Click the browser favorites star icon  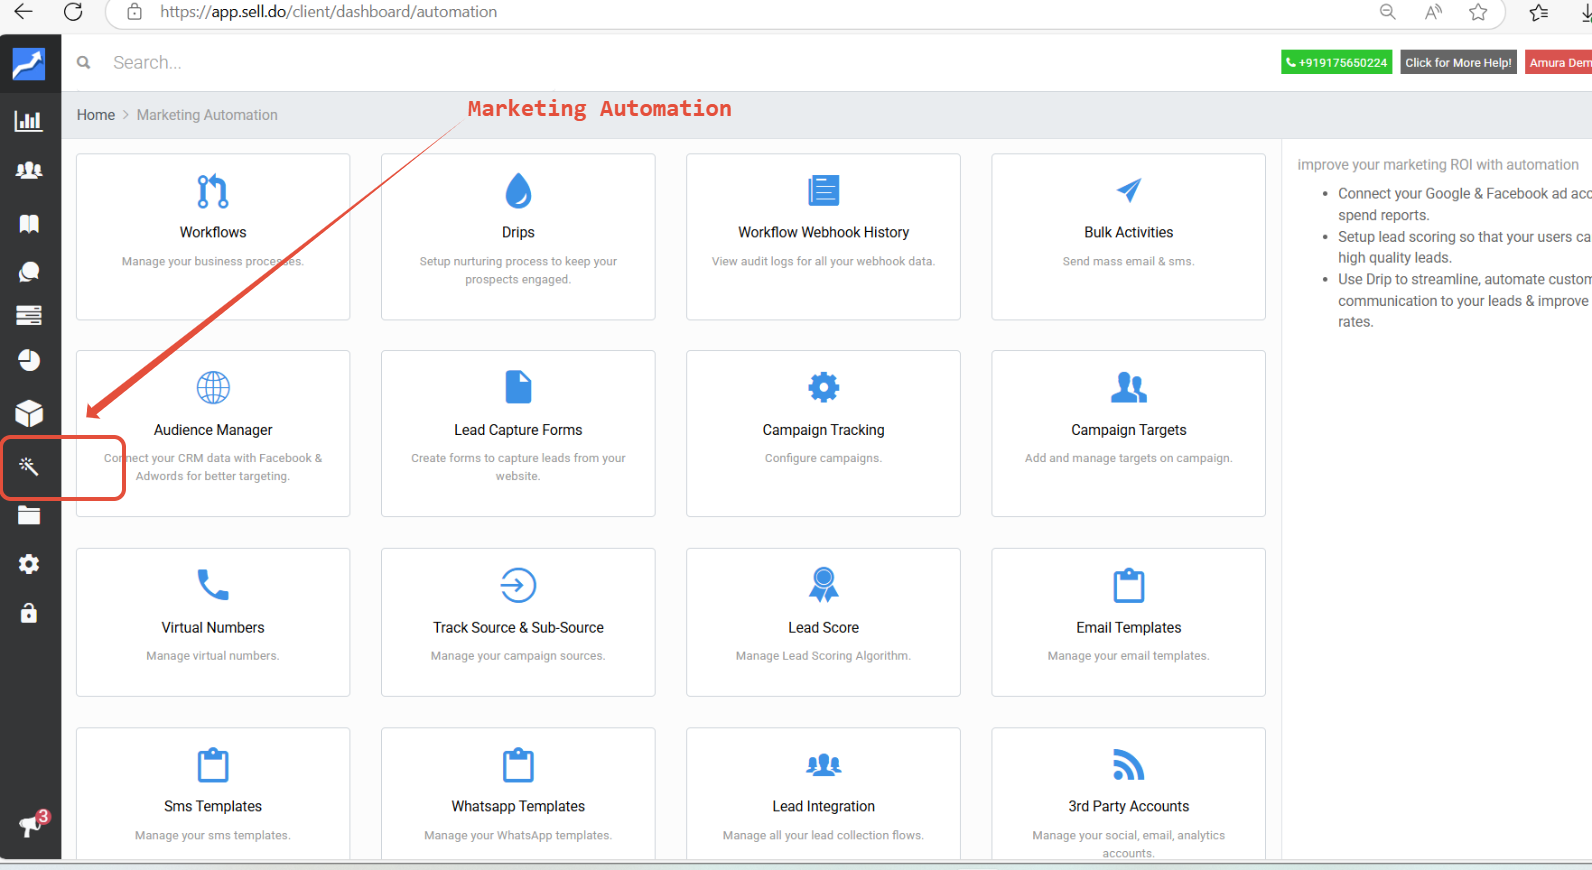point(1478,12)
